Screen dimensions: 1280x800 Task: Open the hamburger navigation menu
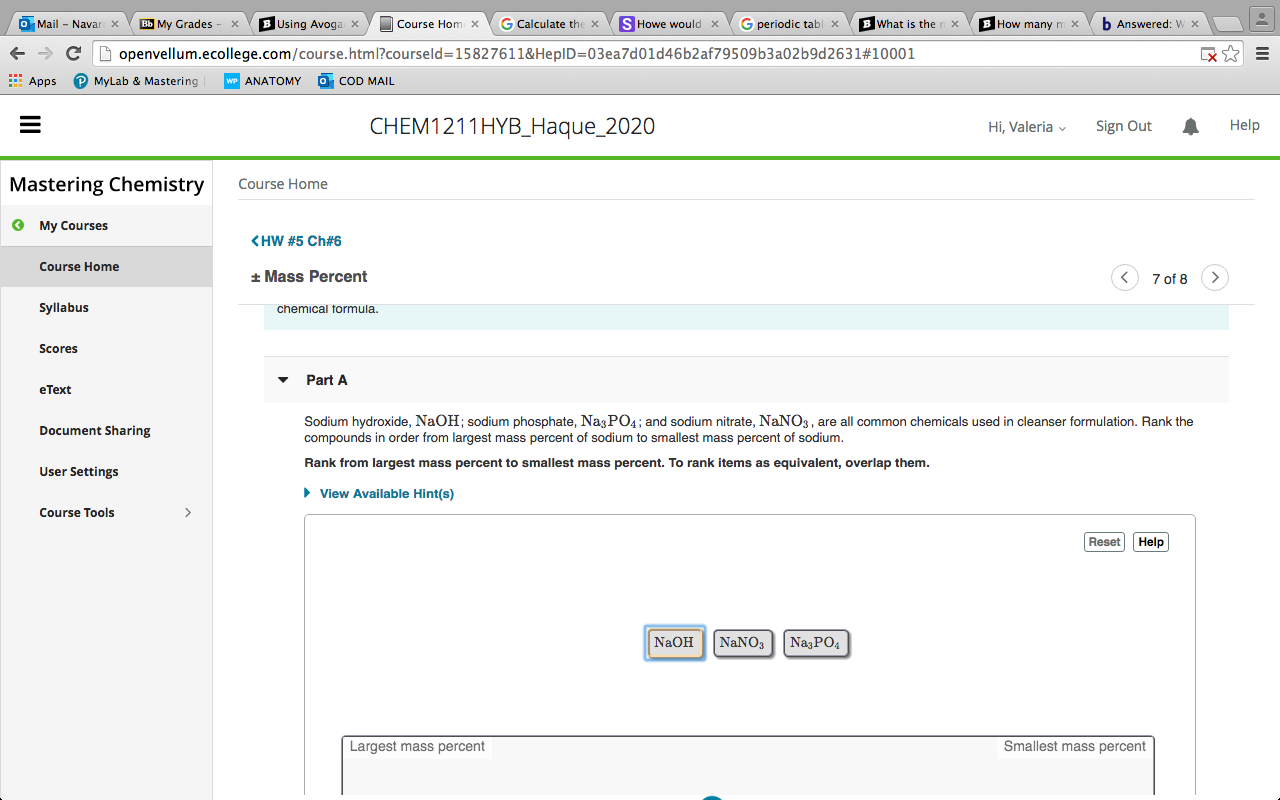tap(30, 125)
